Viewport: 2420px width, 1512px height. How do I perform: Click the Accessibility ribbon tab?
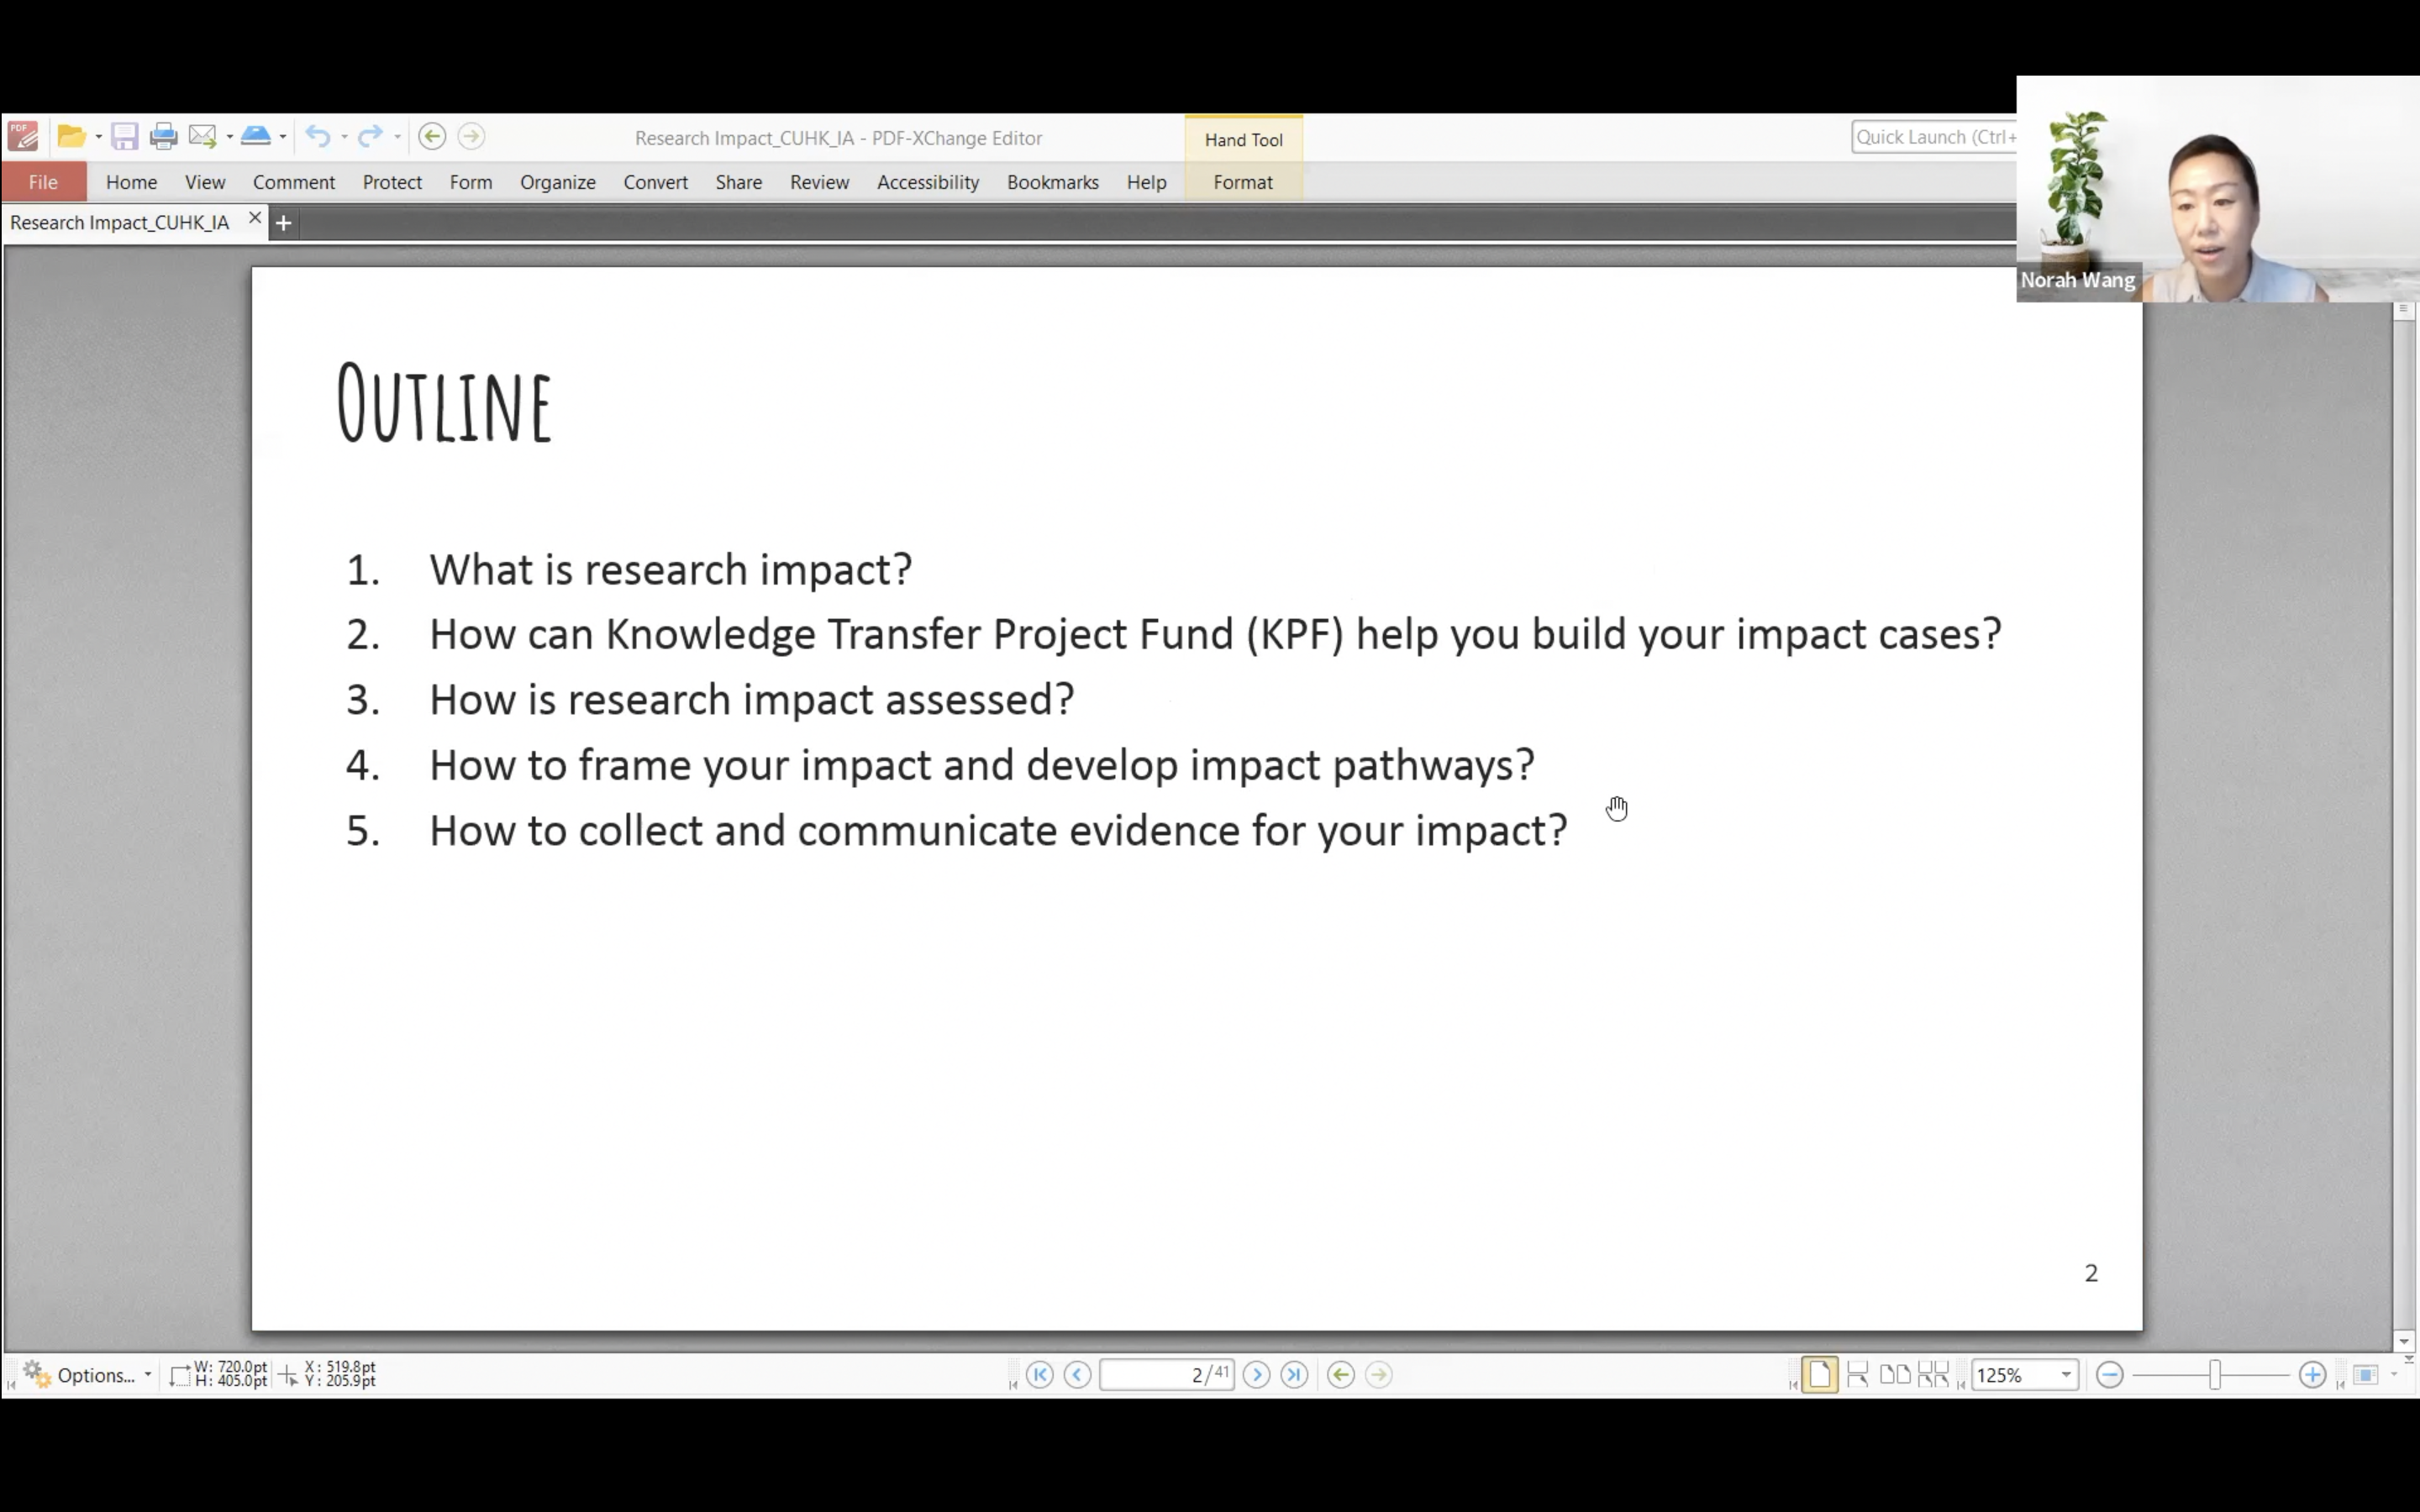[x=927, y=181]
